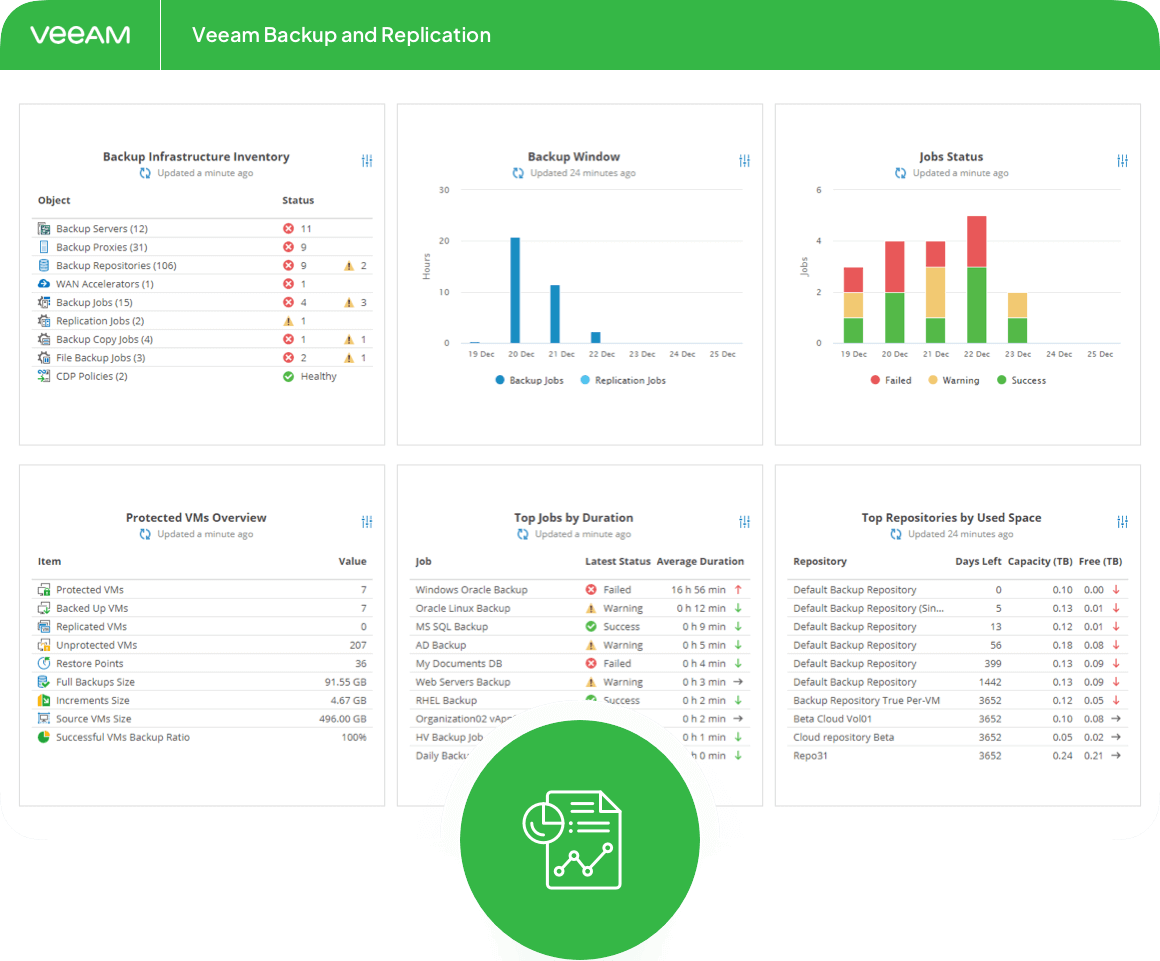Screen dimensions: 1160x961
Task: Open settings icon of Backup Window widget
Action: pos(744,161)
